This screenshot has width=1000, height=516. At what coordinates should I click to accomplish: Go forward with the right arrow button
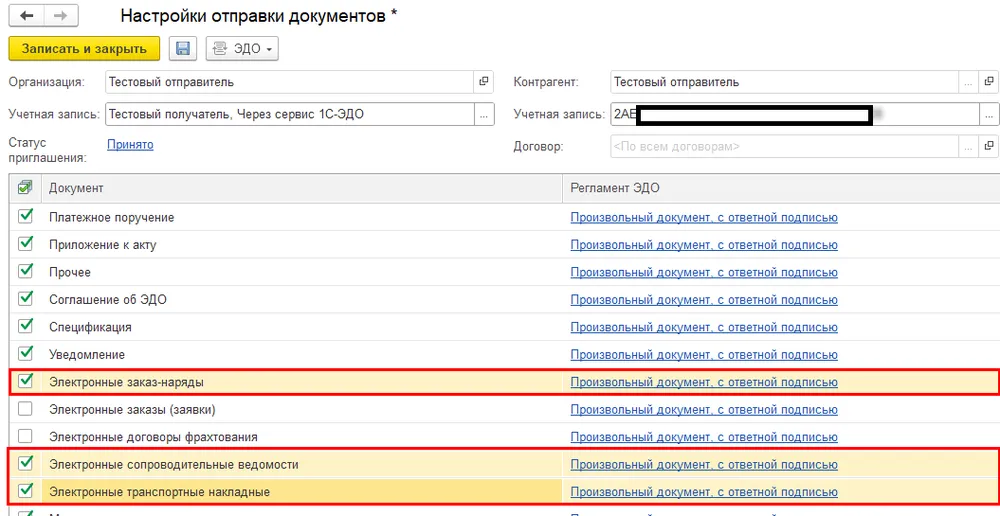pyautogui.click(x=61, y=16)
